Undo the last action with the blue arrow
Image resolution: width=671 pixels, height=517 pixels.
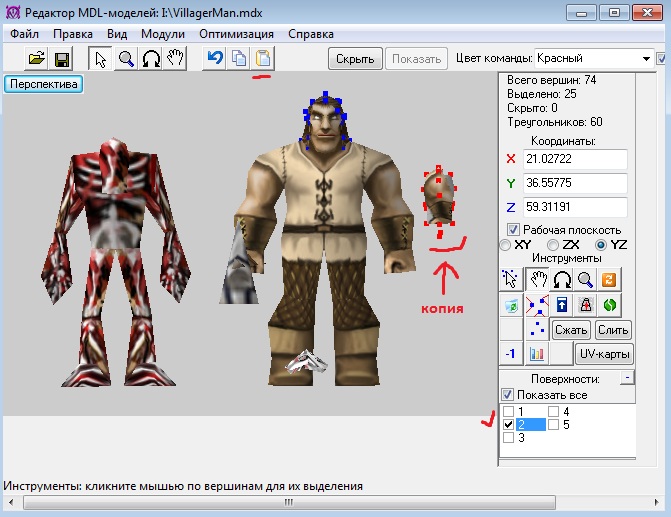pyautogui.click(x=215, y=58)
